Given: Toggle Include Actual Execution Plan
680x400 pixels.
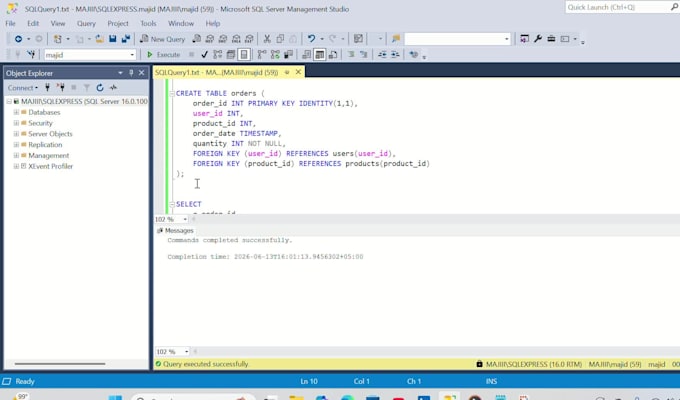Looking at the screenshot, I should tap(262, 55).
